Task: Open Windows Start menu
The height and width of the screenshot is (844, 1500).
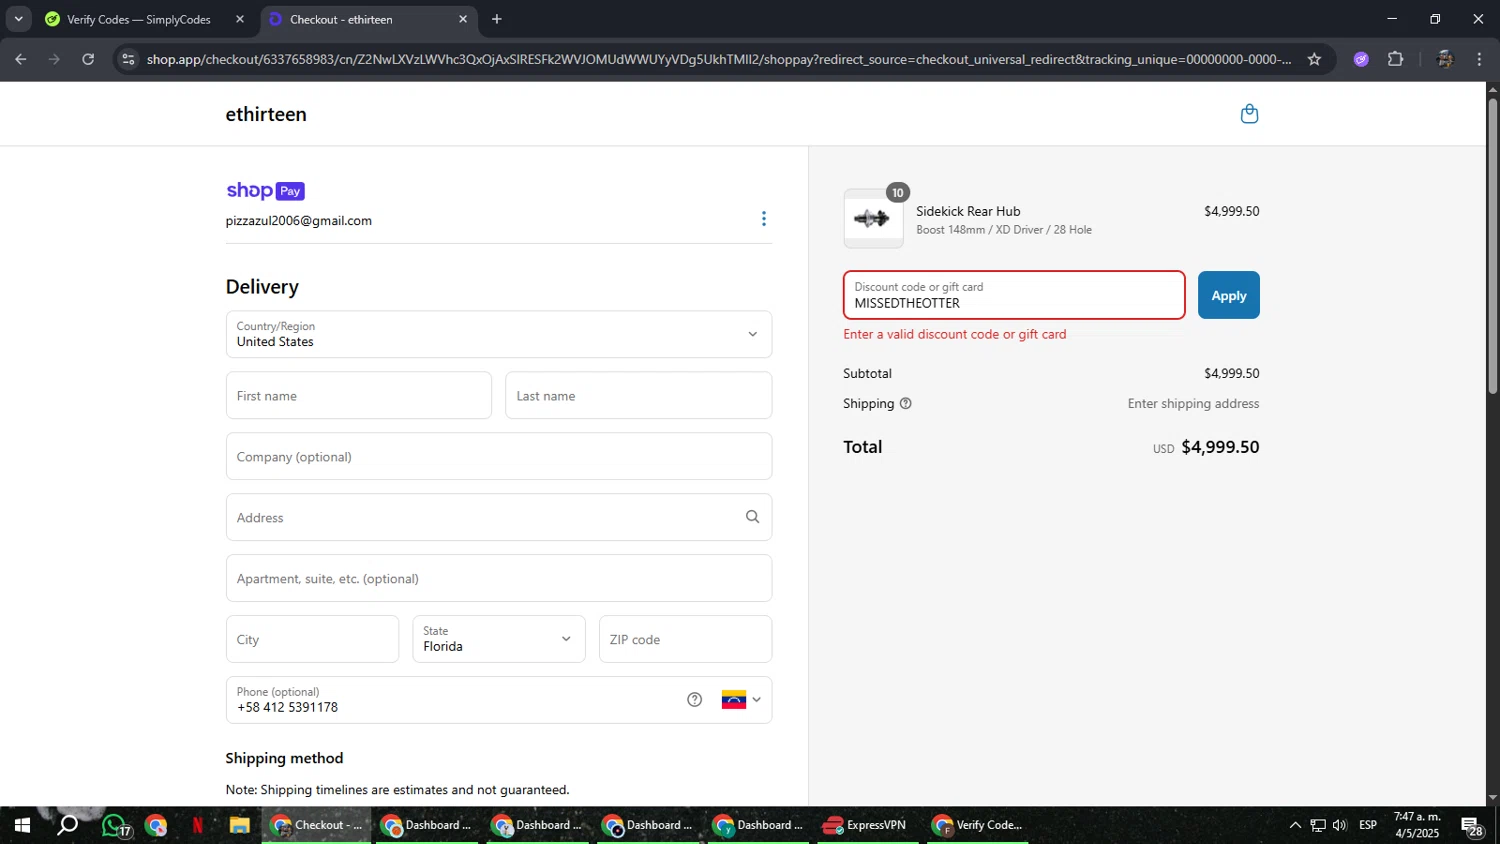Action: tap(22, 826)
